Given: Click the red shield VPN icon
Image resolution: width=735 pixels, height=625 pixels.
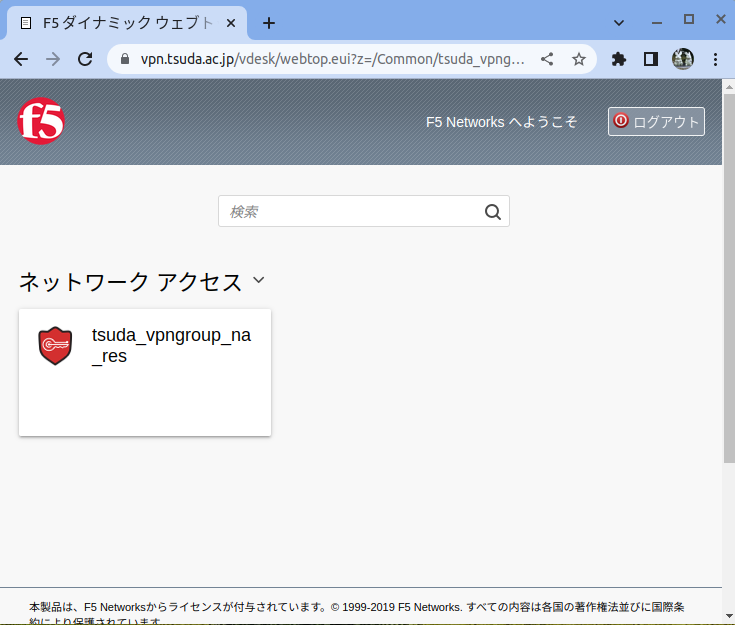Looking at the screenshot, I should pos(55,346).
